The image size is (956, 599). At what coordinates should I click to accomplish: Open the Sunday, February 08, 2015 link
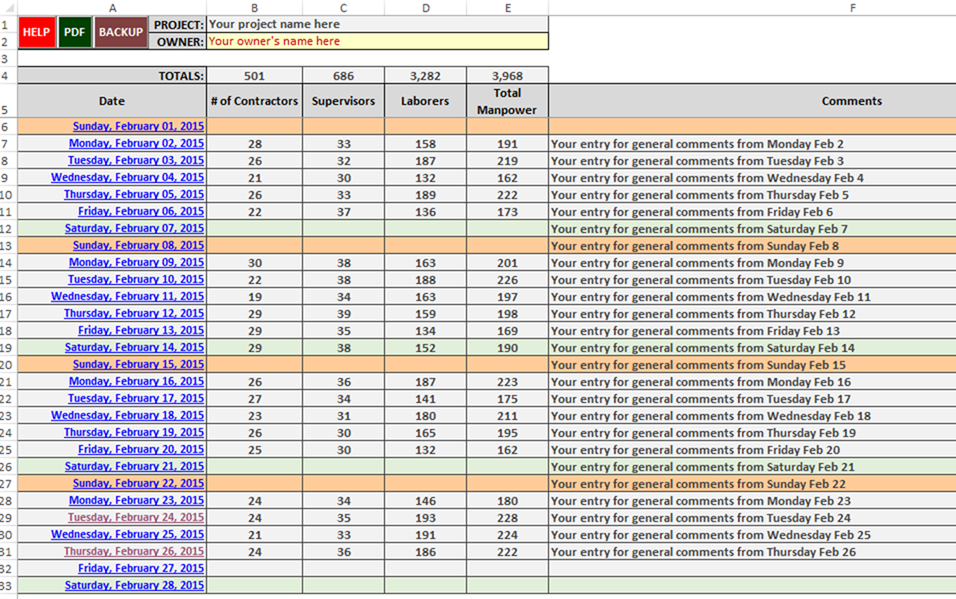click(x=138, y=245)
